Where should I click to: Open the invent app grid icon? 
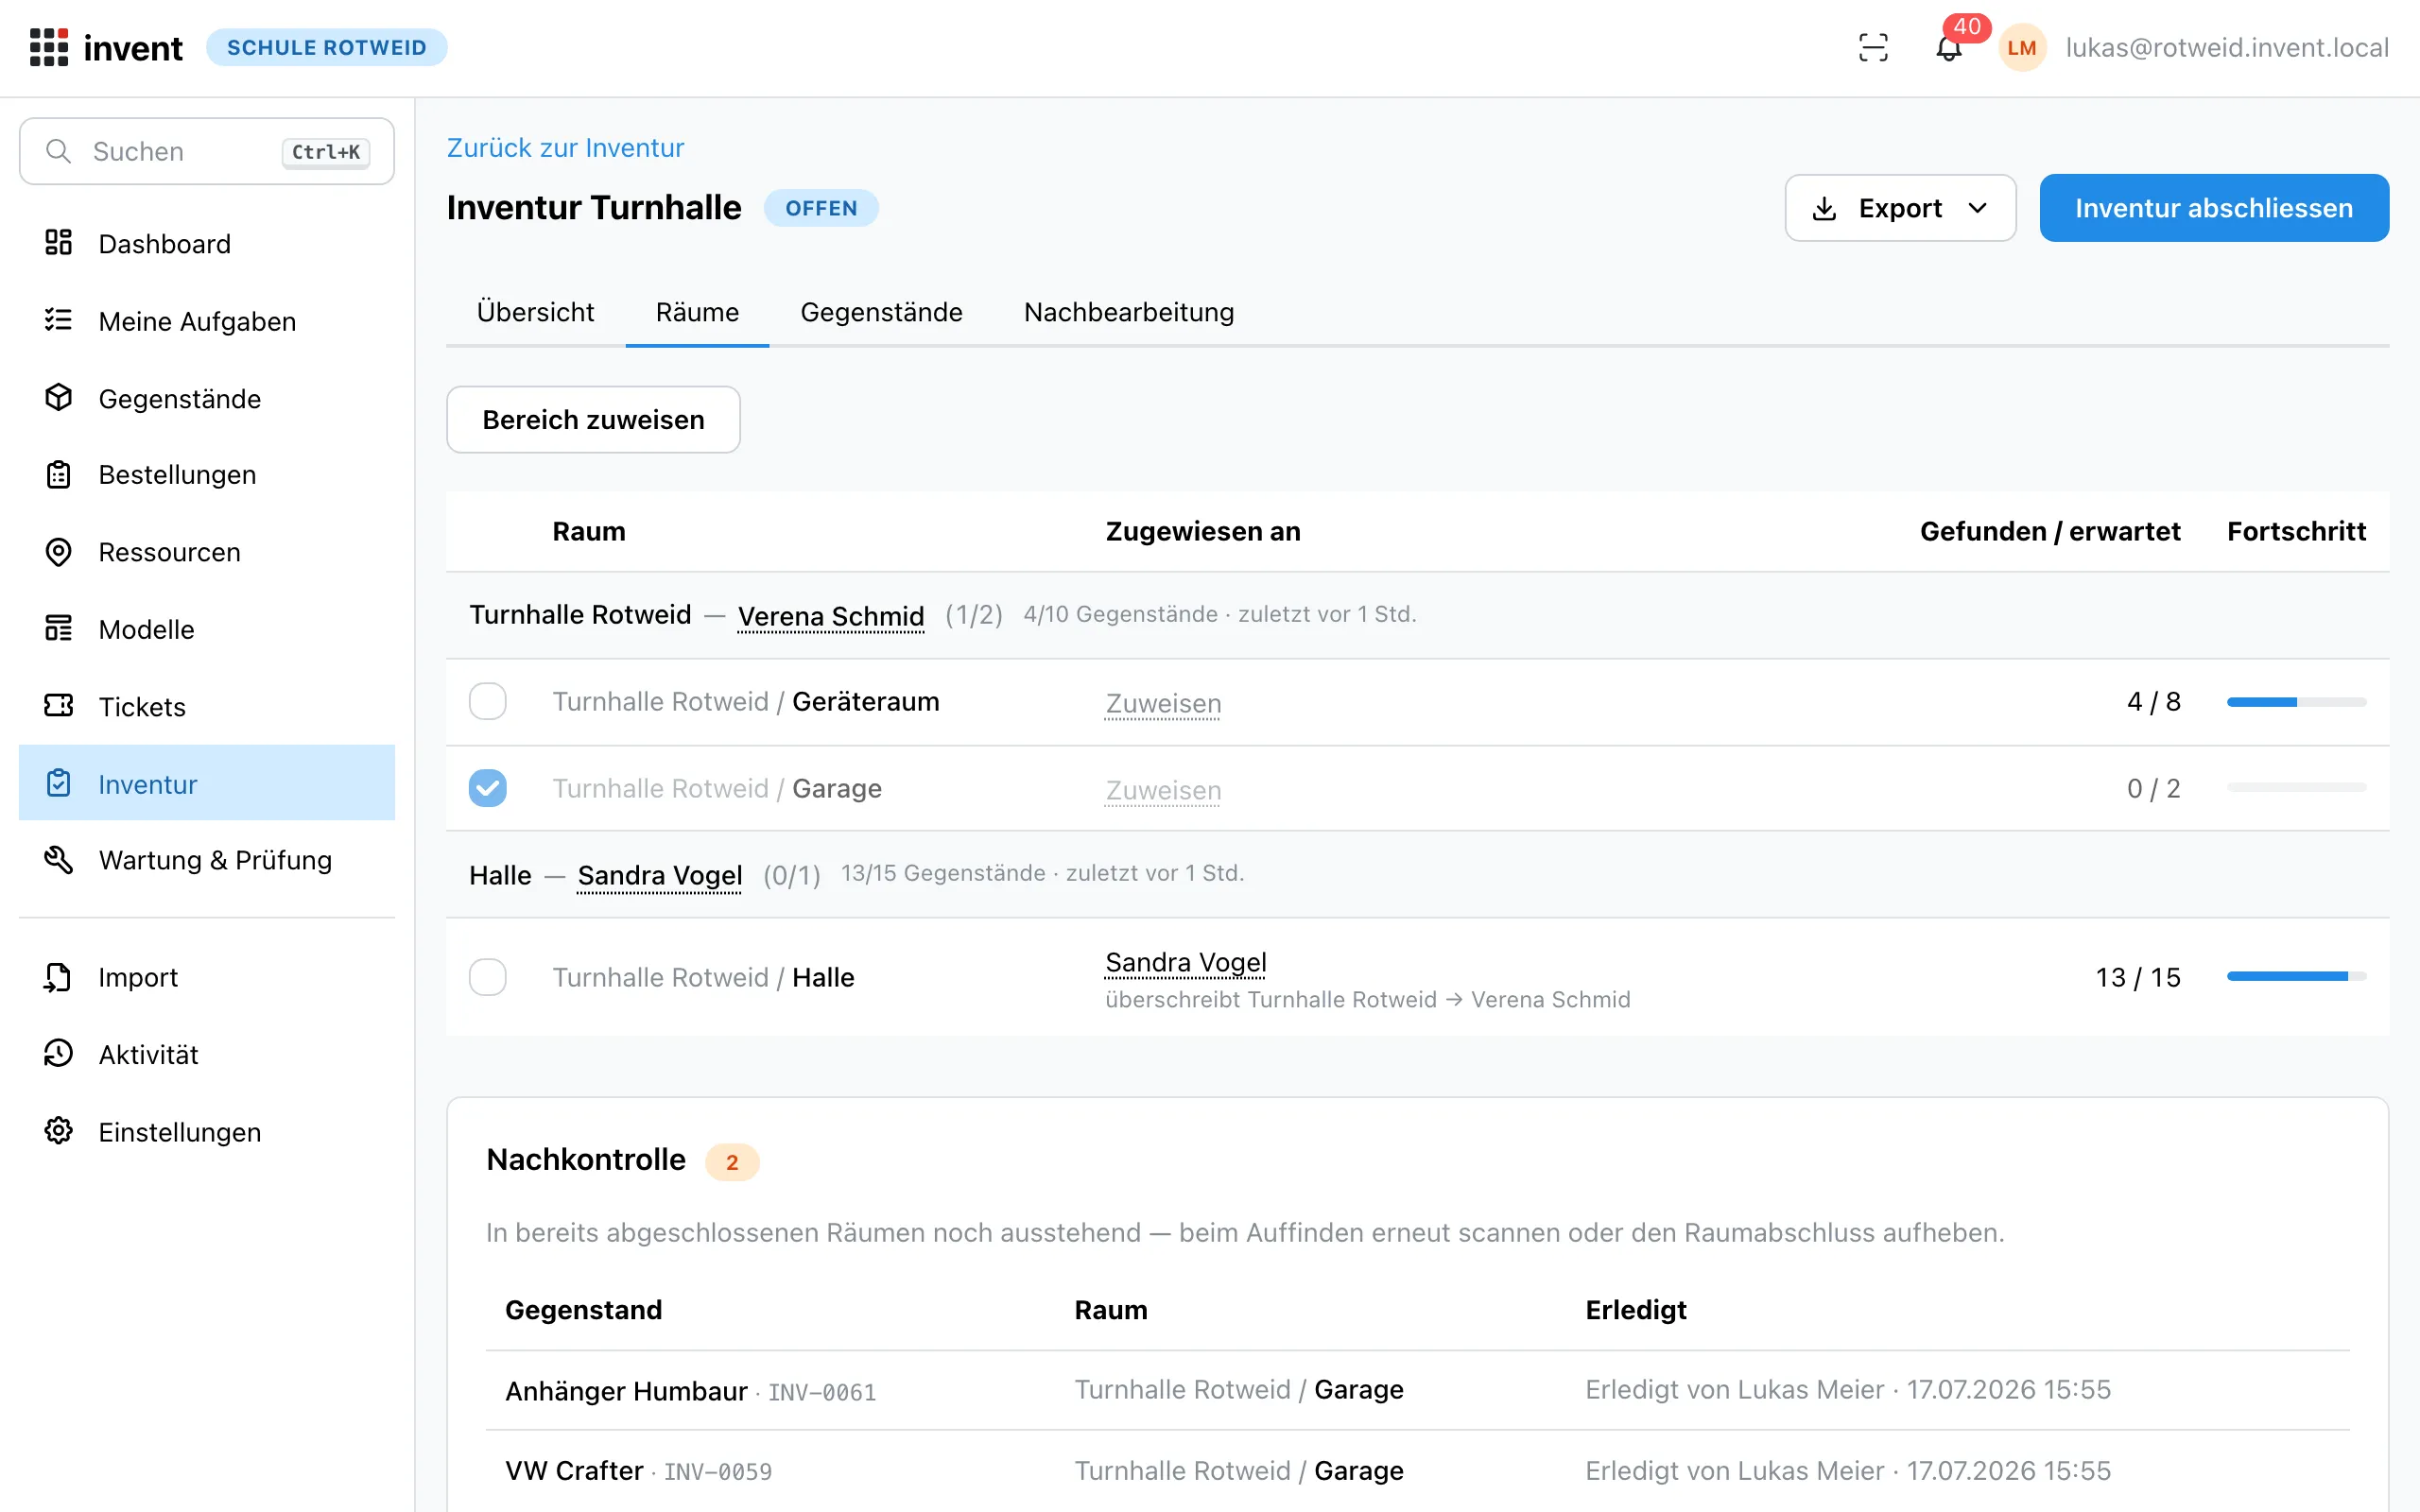click(x=48, y=47)
